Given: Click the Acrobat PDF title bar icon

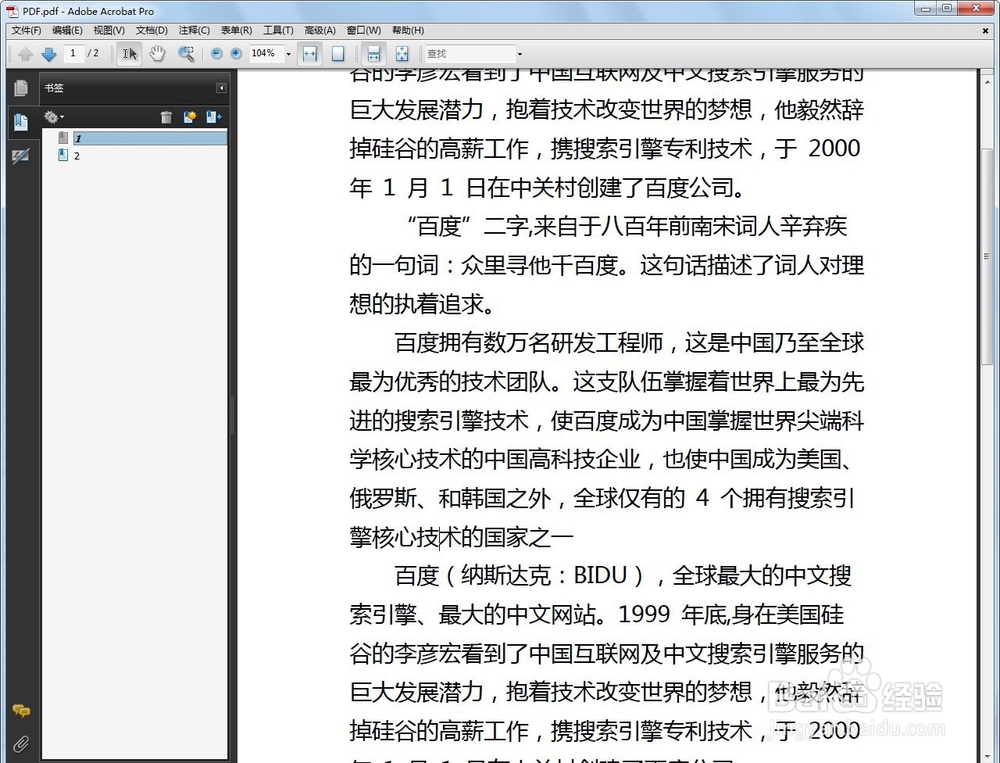Looking at the screenshot, I should (12, 11).
